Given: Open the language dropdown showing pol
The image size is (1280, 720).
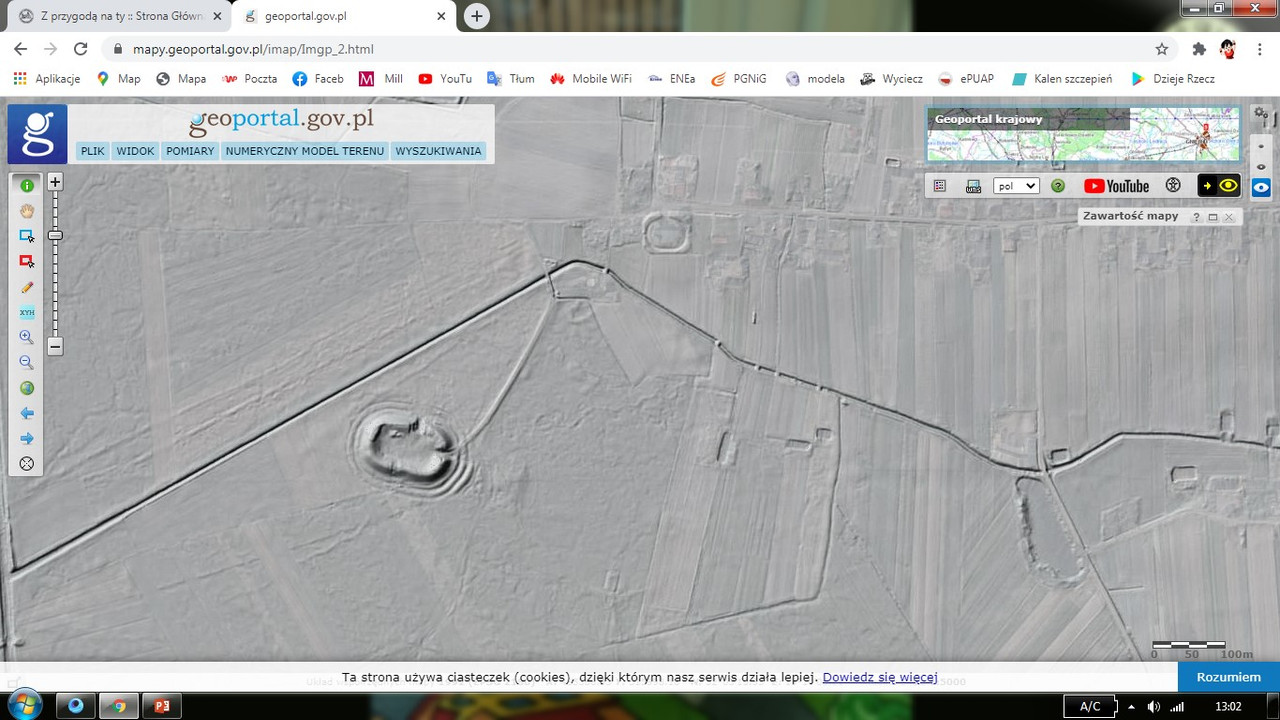Looking at the screenshot, I should point(1016,186).
